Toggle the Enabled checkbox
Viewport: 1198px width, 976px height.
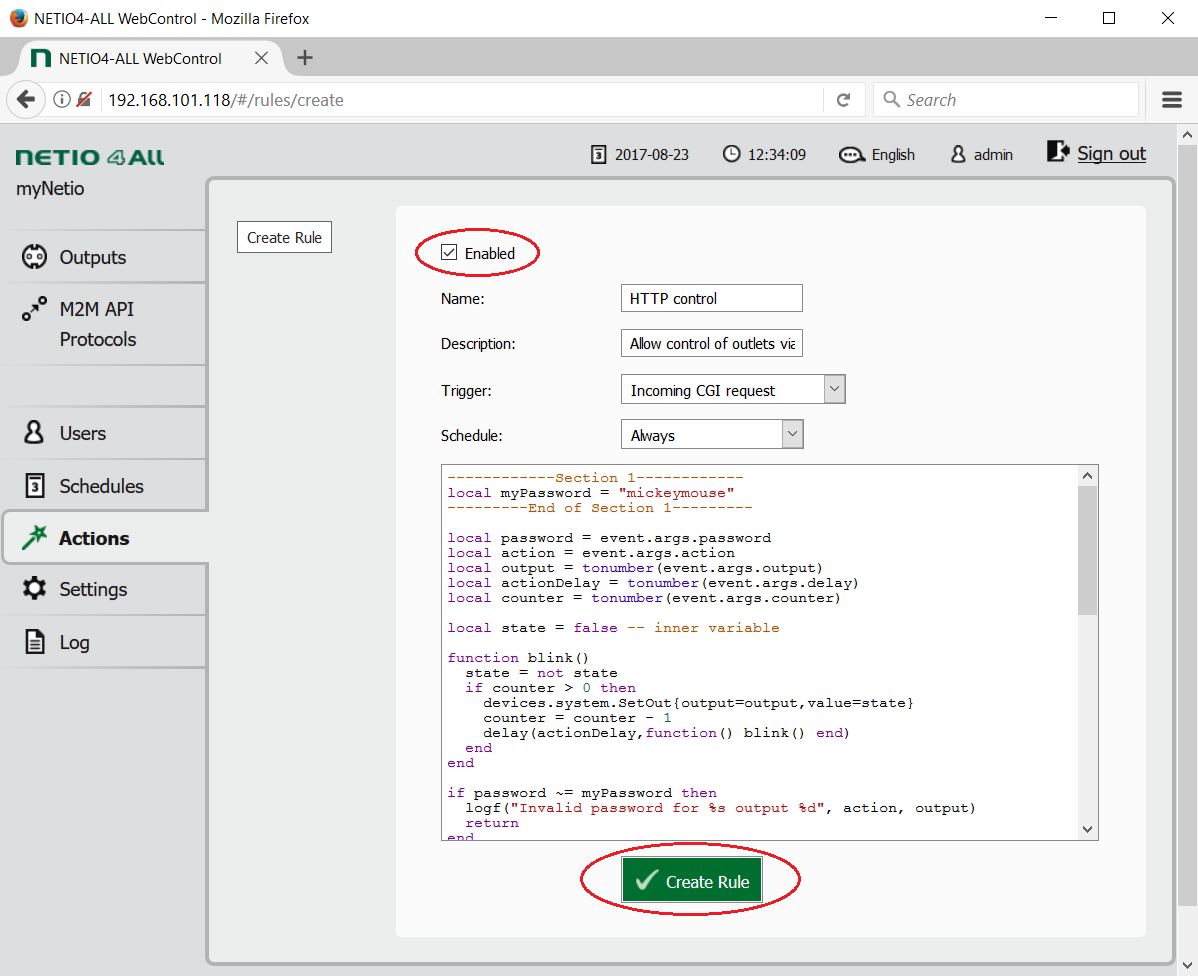click(x=449, y=253)
